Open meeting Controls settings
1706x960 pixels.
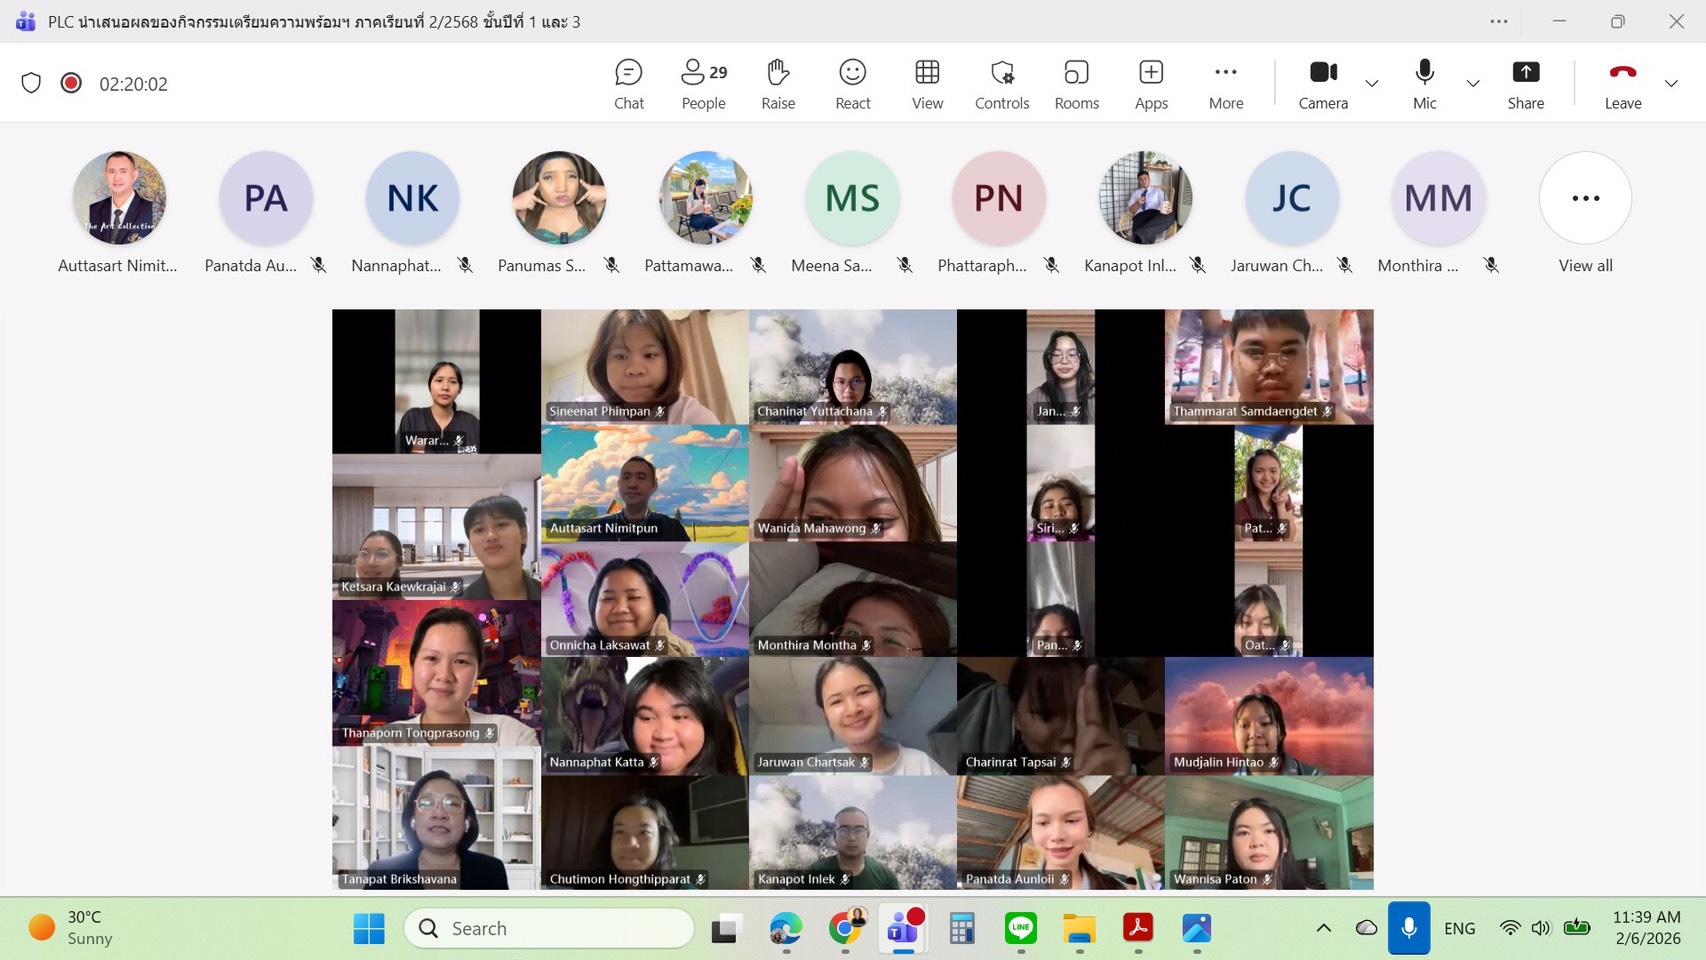(1001, 84)
